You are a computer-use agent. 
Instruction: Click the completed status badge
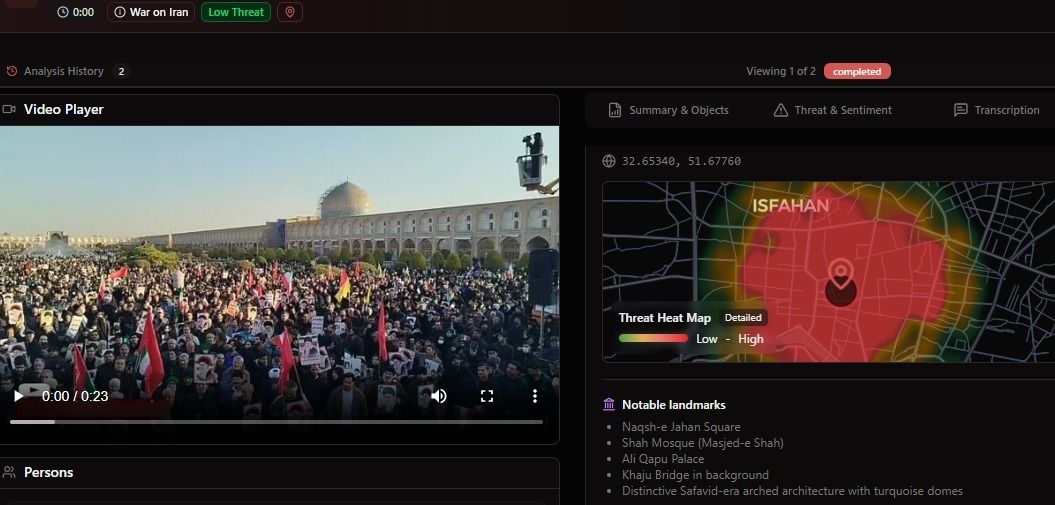click(x=857, y=71)
